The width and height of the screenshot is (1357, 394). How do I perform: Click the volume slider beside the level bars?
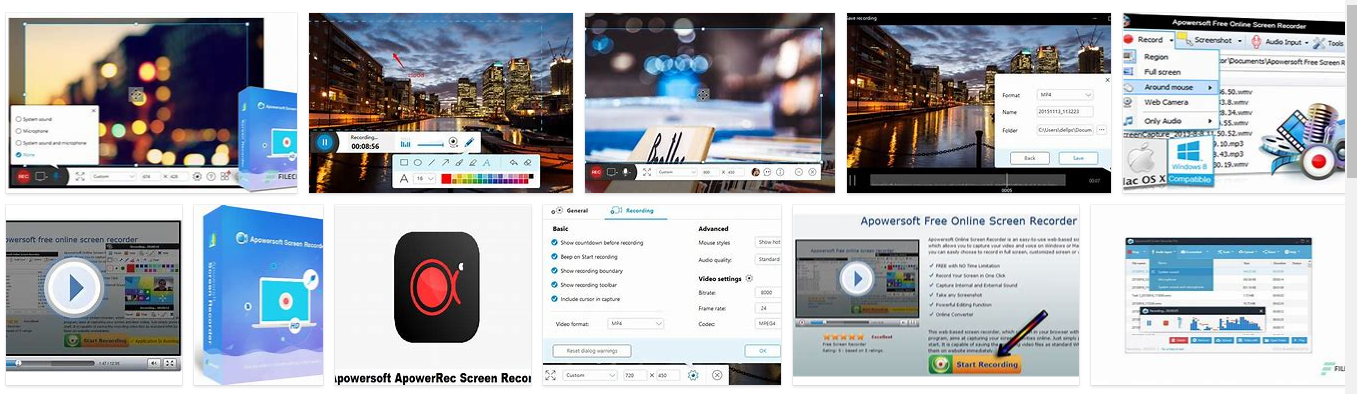[x=430, y=144]
